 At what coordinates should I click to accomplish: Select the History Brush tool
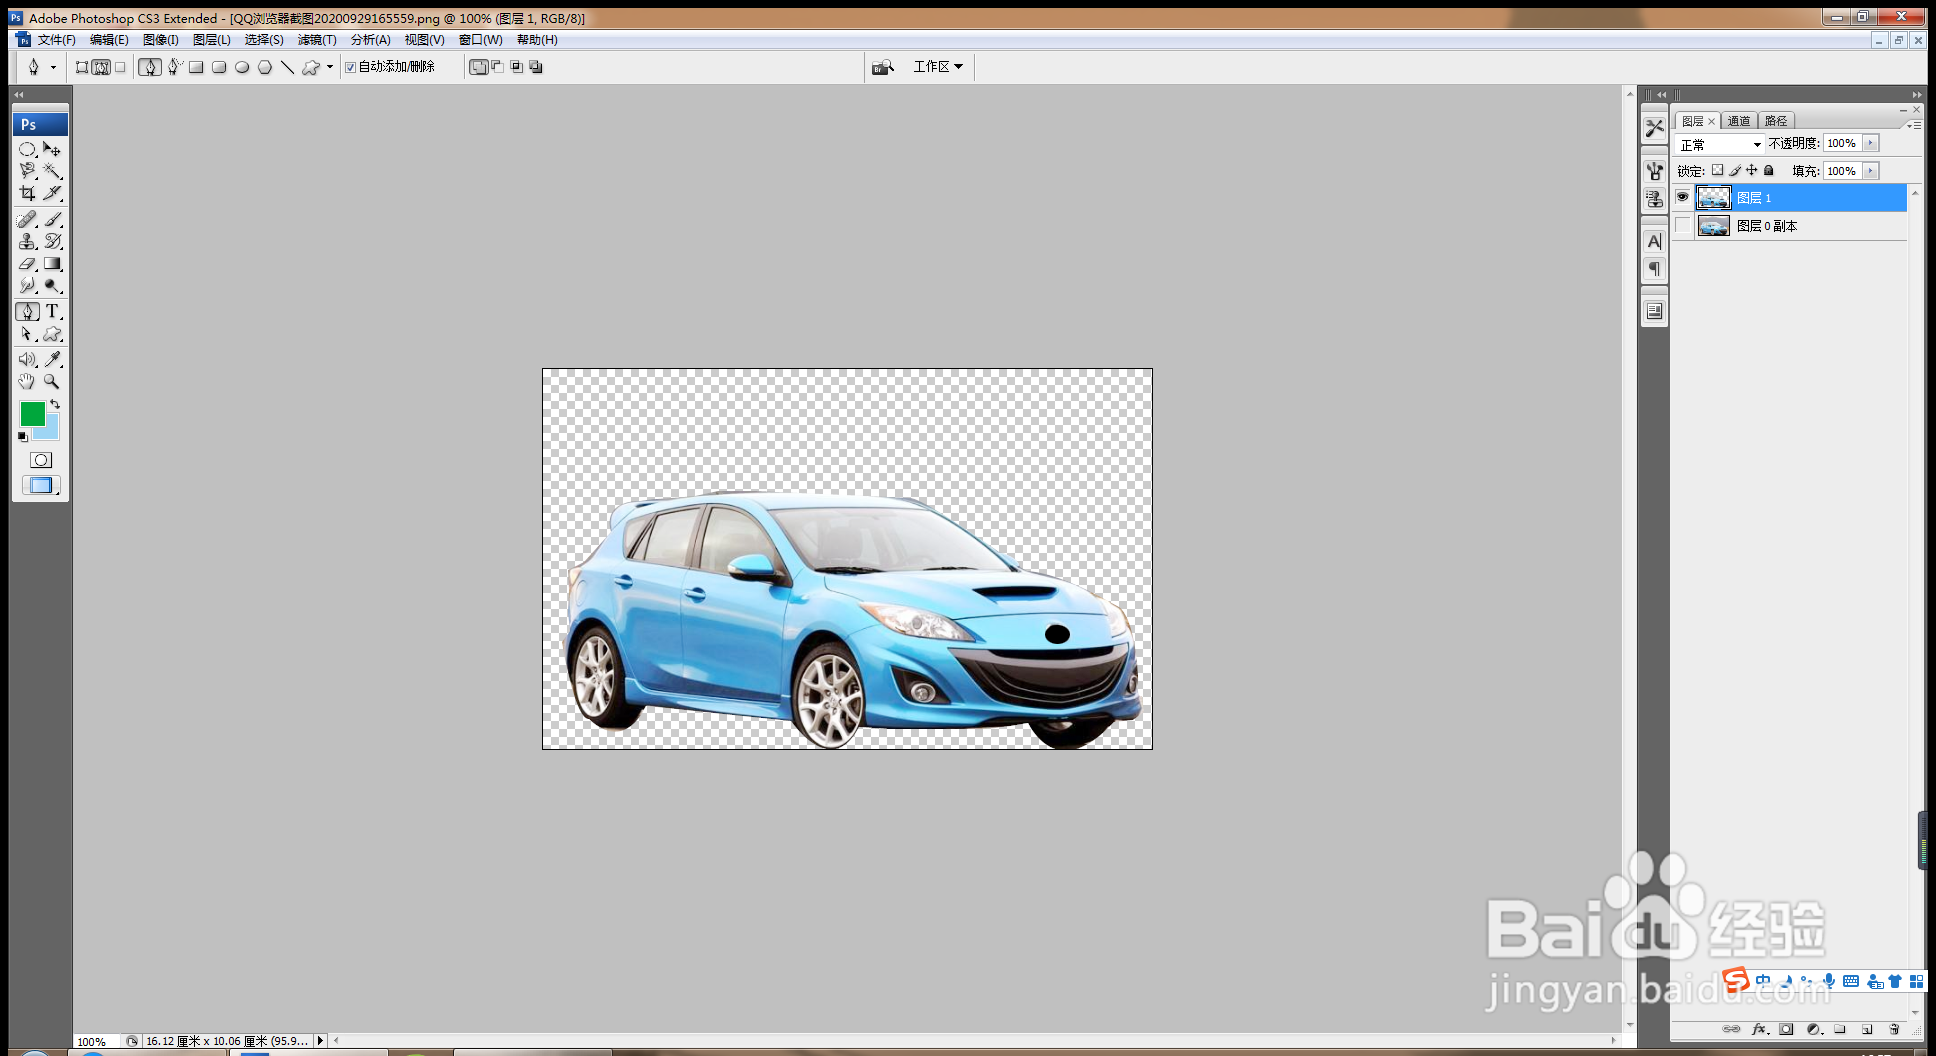tap(52, 241)
